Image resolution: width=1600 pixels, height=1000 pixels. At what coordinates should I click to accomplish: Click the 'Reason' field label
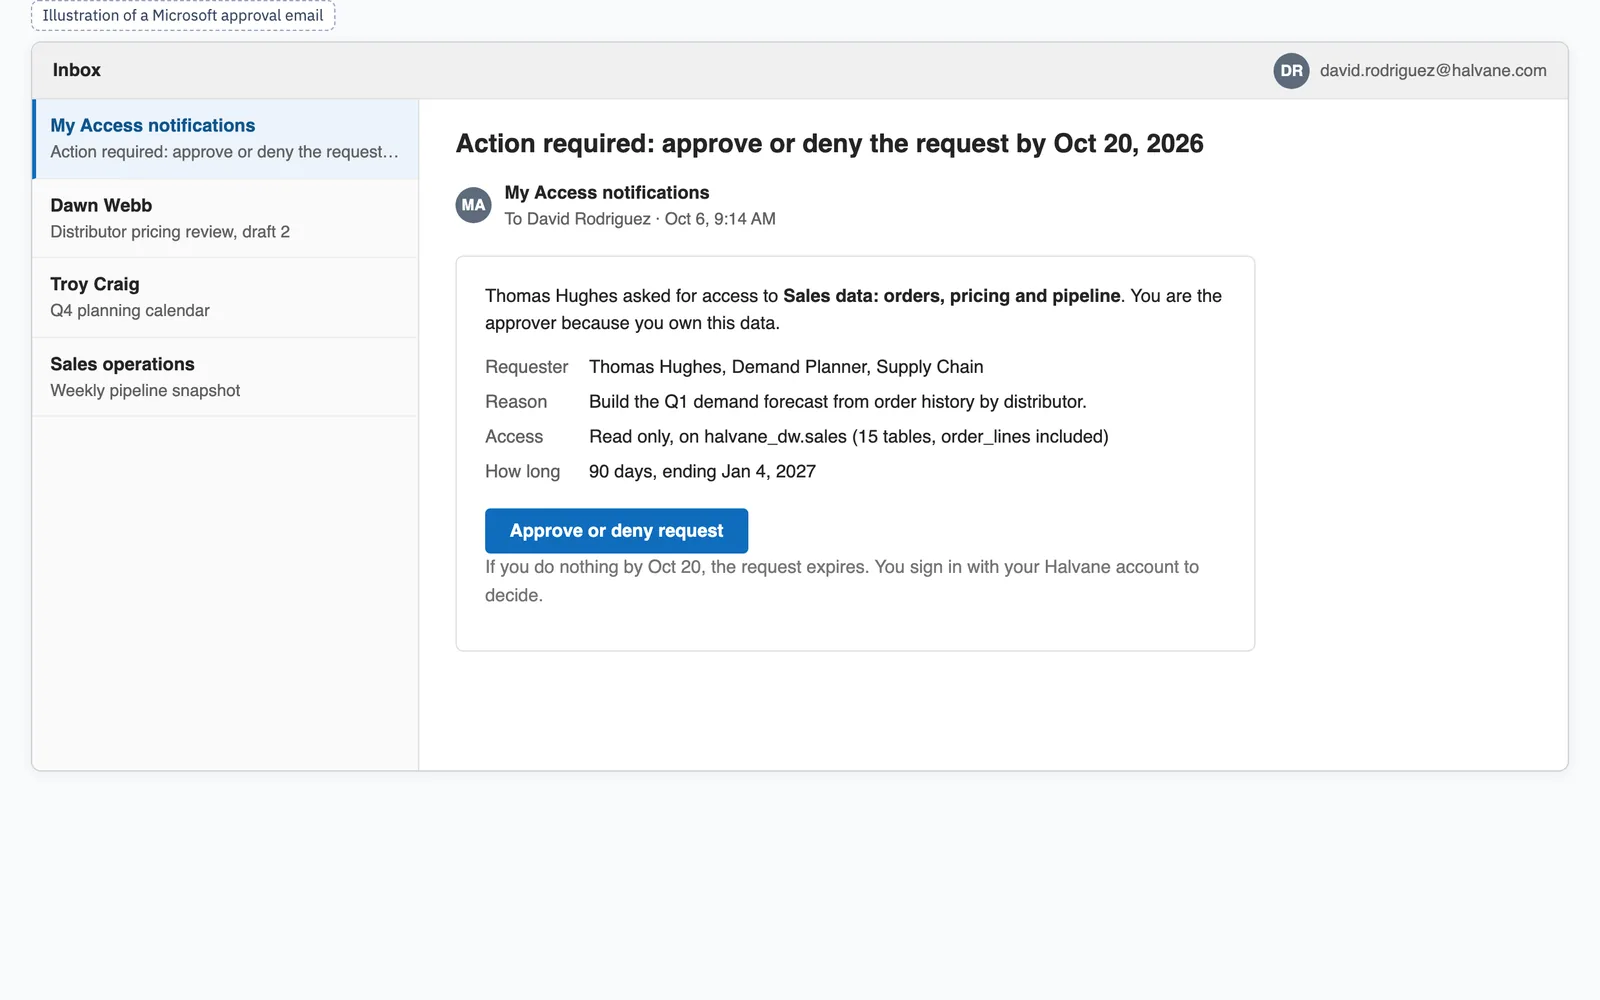tap(516, 402)
